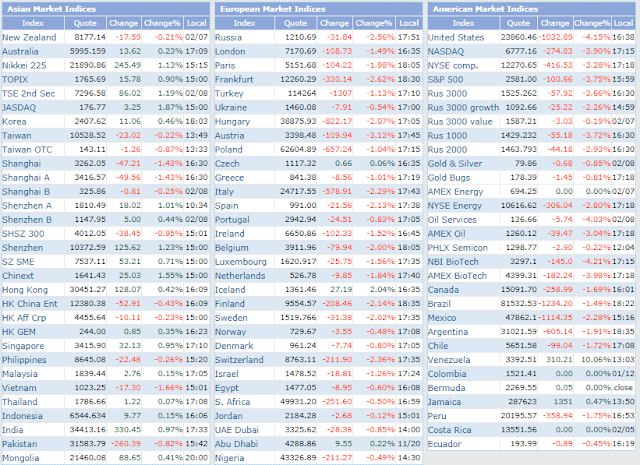
Task: Open the New Zealand index link
Action: click(x=29, y=38)
